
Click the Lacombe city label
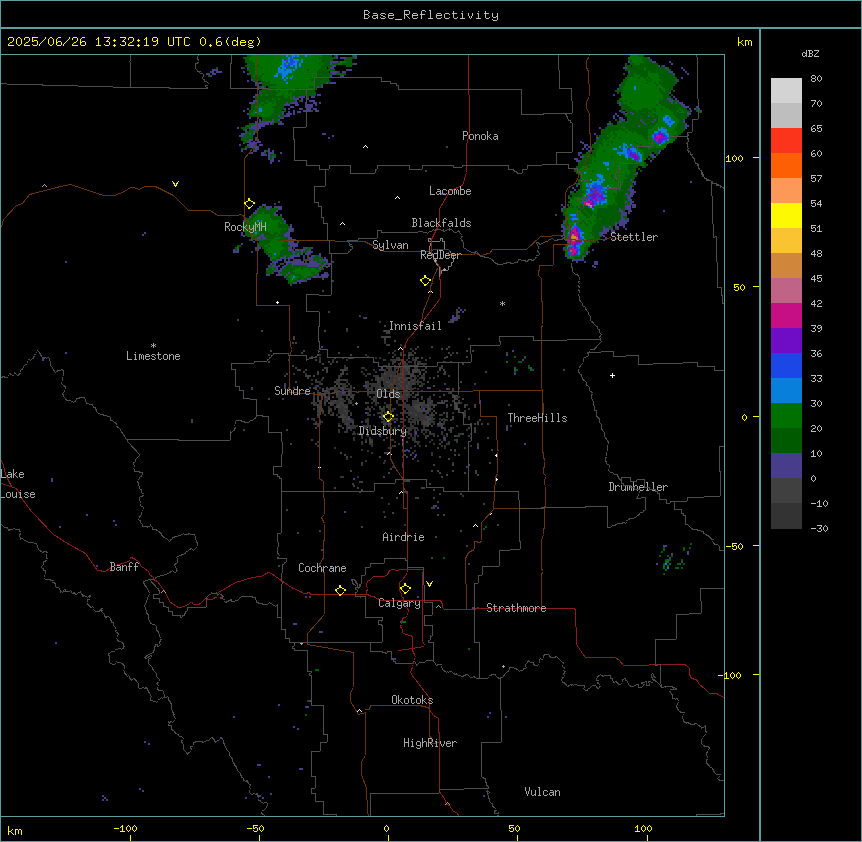[450, 191]
